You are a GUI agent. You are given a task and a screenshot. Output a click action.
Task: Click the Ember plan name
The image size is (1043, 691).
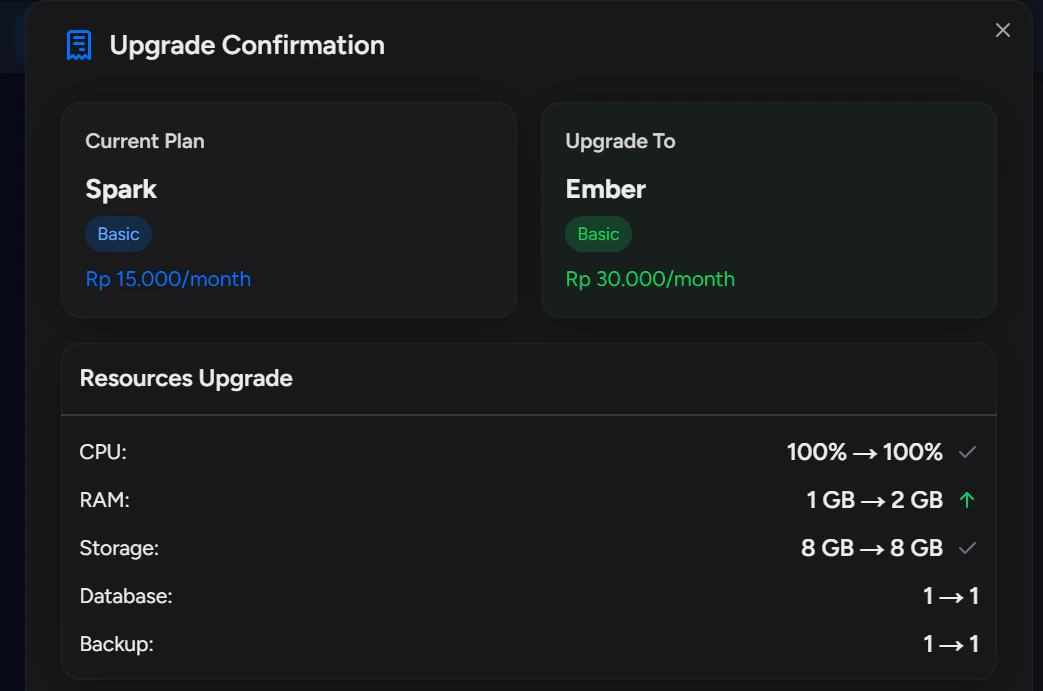[605, 190]
